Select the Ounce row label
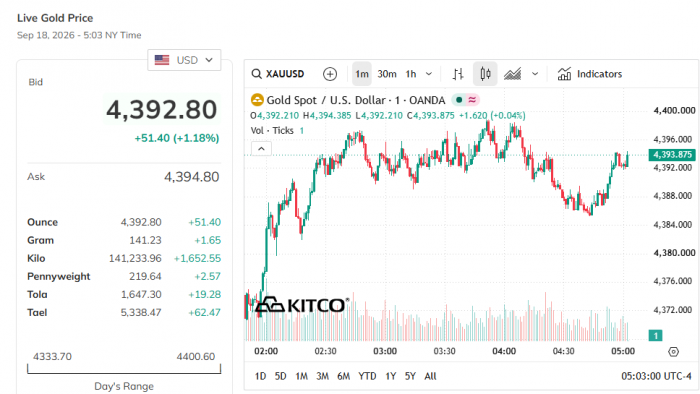The width and height of the screenshot is (700, 394). [x=42, y=222]
